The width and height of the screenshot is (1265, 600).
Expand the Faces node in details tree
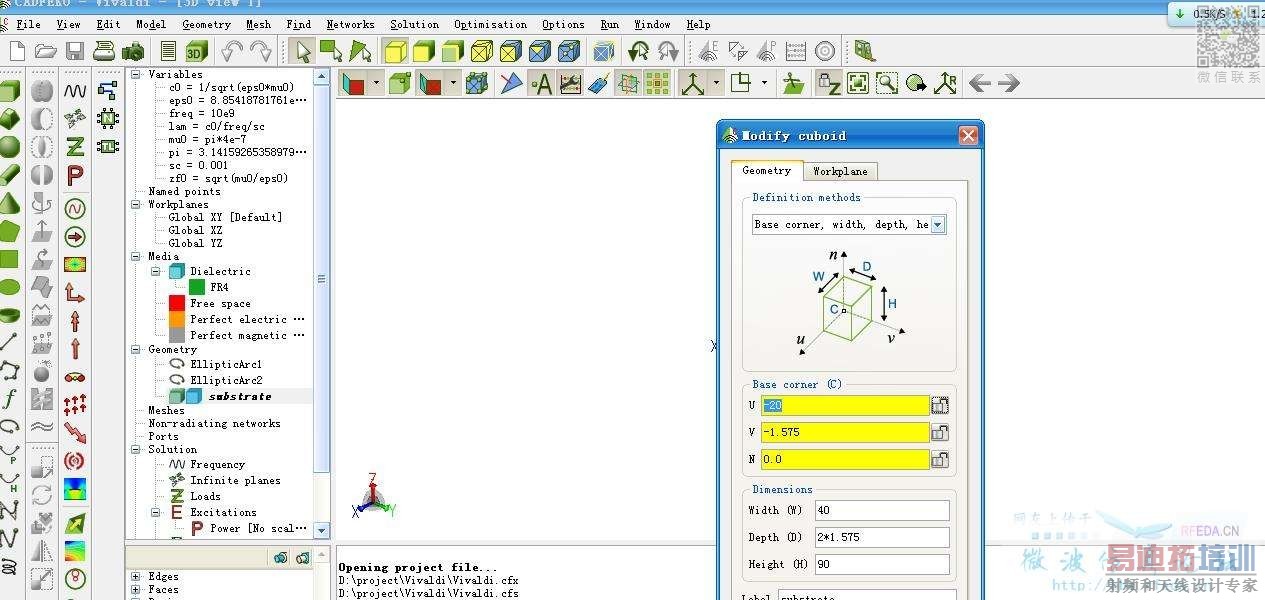coord(135,590)
